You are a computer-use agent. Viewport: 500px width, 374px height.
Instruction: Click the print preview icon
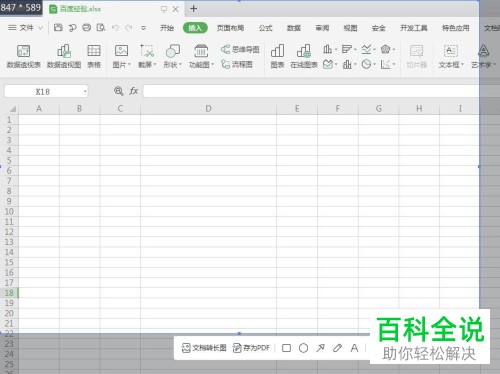tap(101, 28)
